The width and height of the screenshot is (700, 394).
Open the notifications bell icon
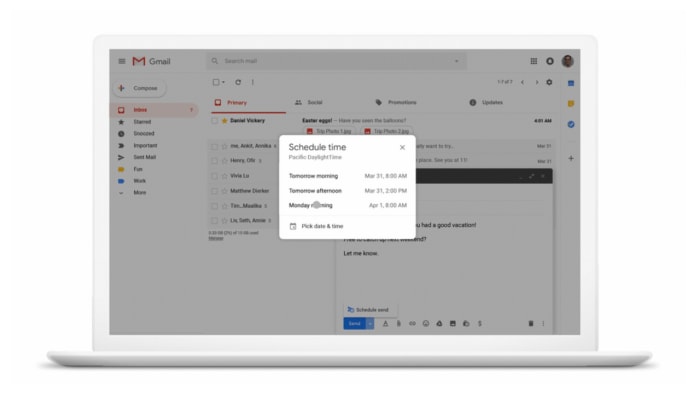click(x=550, y=61)
